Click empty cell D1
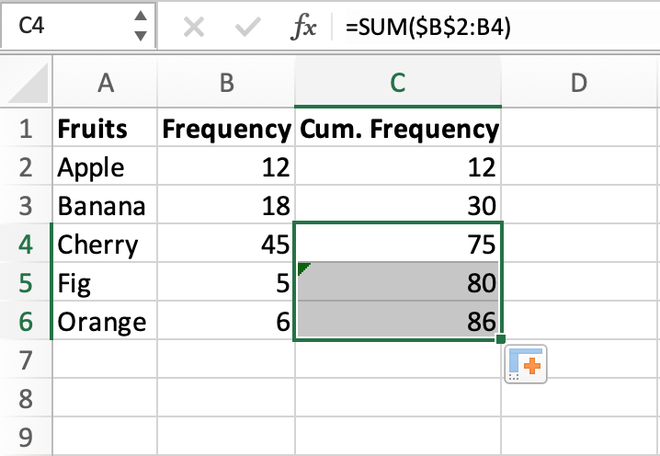Viewport: 660px width, 456px height. click(580, 128)
